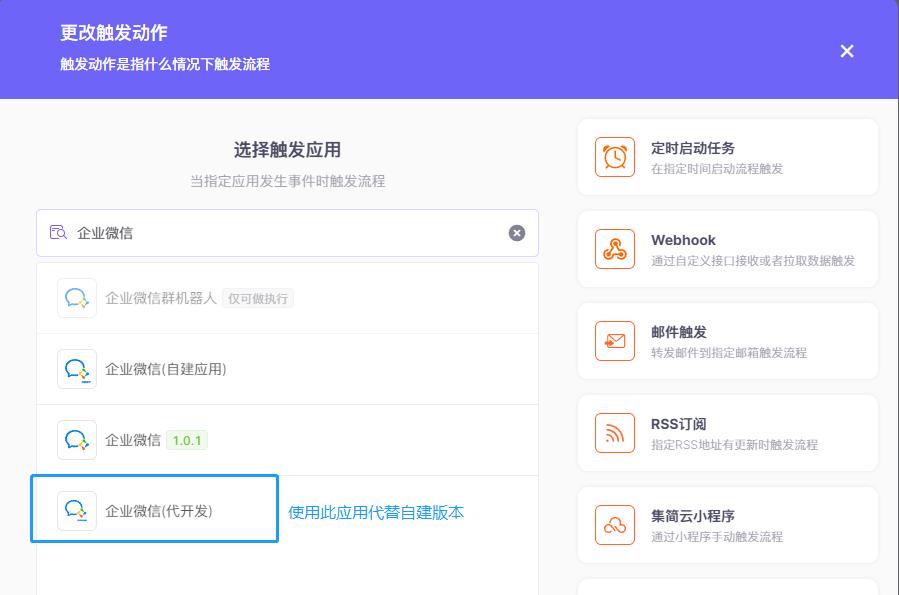Click the 企业微信(代开发) app icon
Viewport: 899px width, 595px height.
[77, 510]
